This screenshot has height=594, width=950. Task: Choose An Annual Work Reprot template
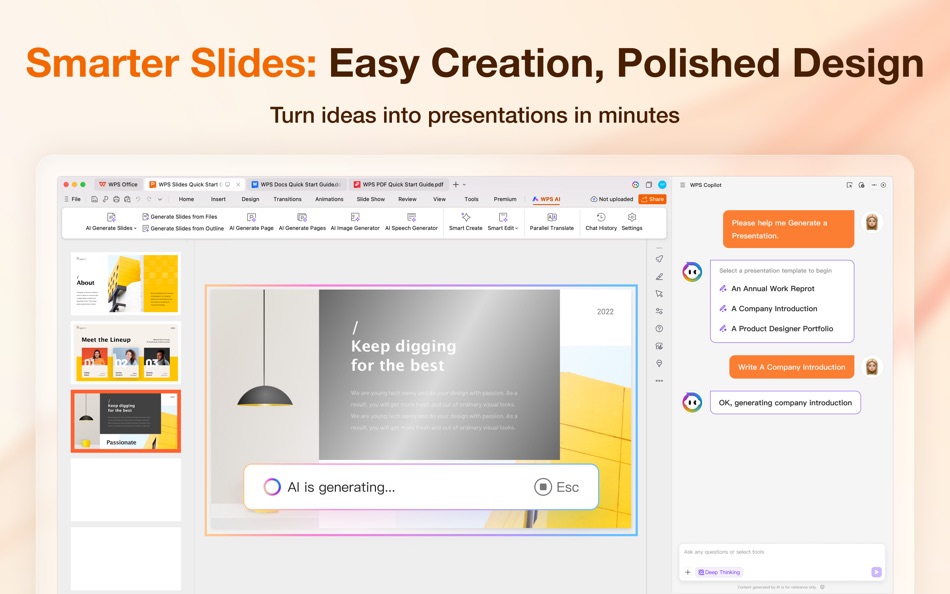(766, 289)
